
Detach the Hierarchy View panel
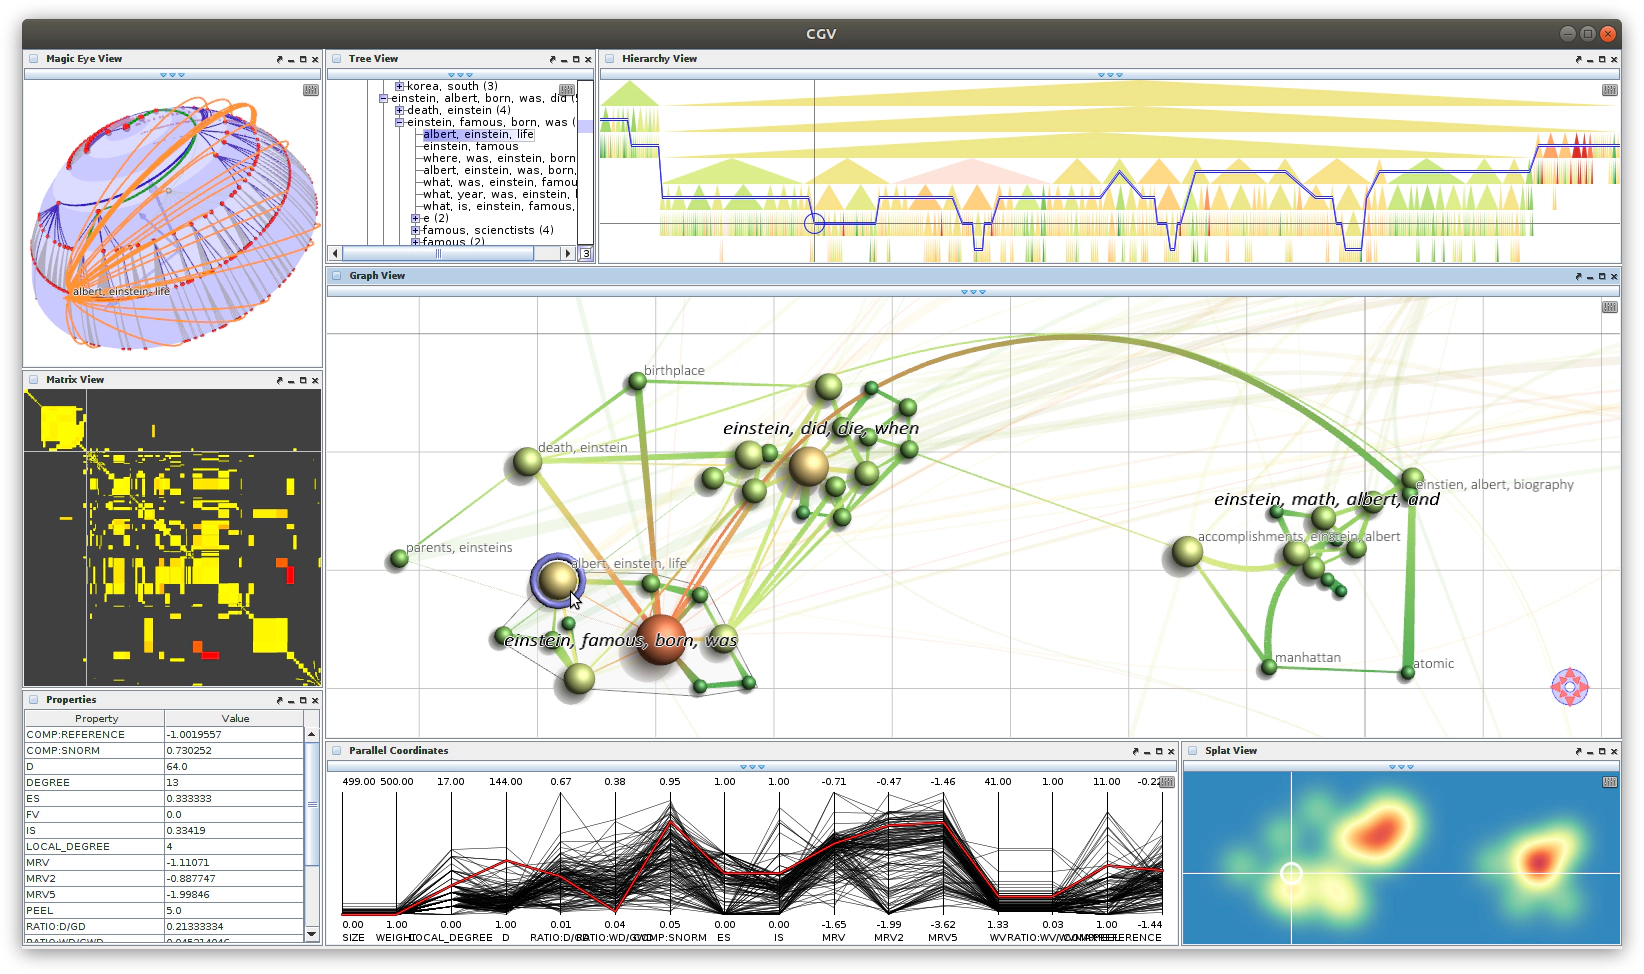coord(1579,60)
